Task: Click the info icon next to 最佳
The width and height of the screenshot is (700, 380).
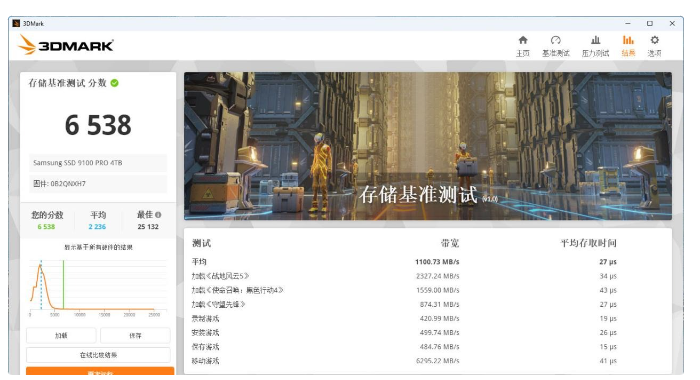Action: pos(158,215)
